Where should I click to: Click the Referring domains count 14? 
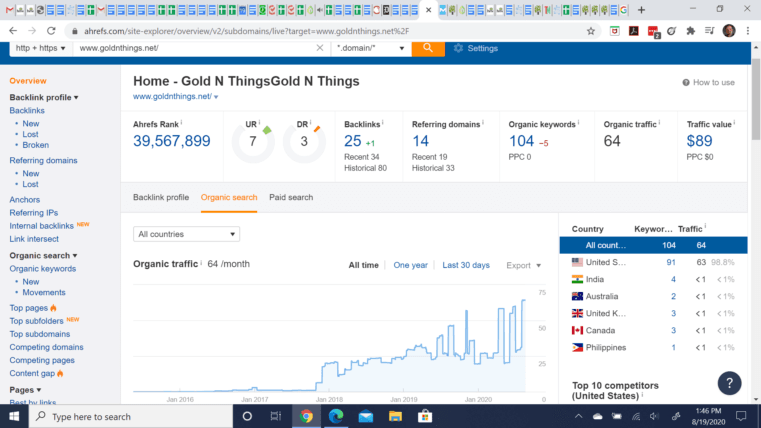click(420, 141)
